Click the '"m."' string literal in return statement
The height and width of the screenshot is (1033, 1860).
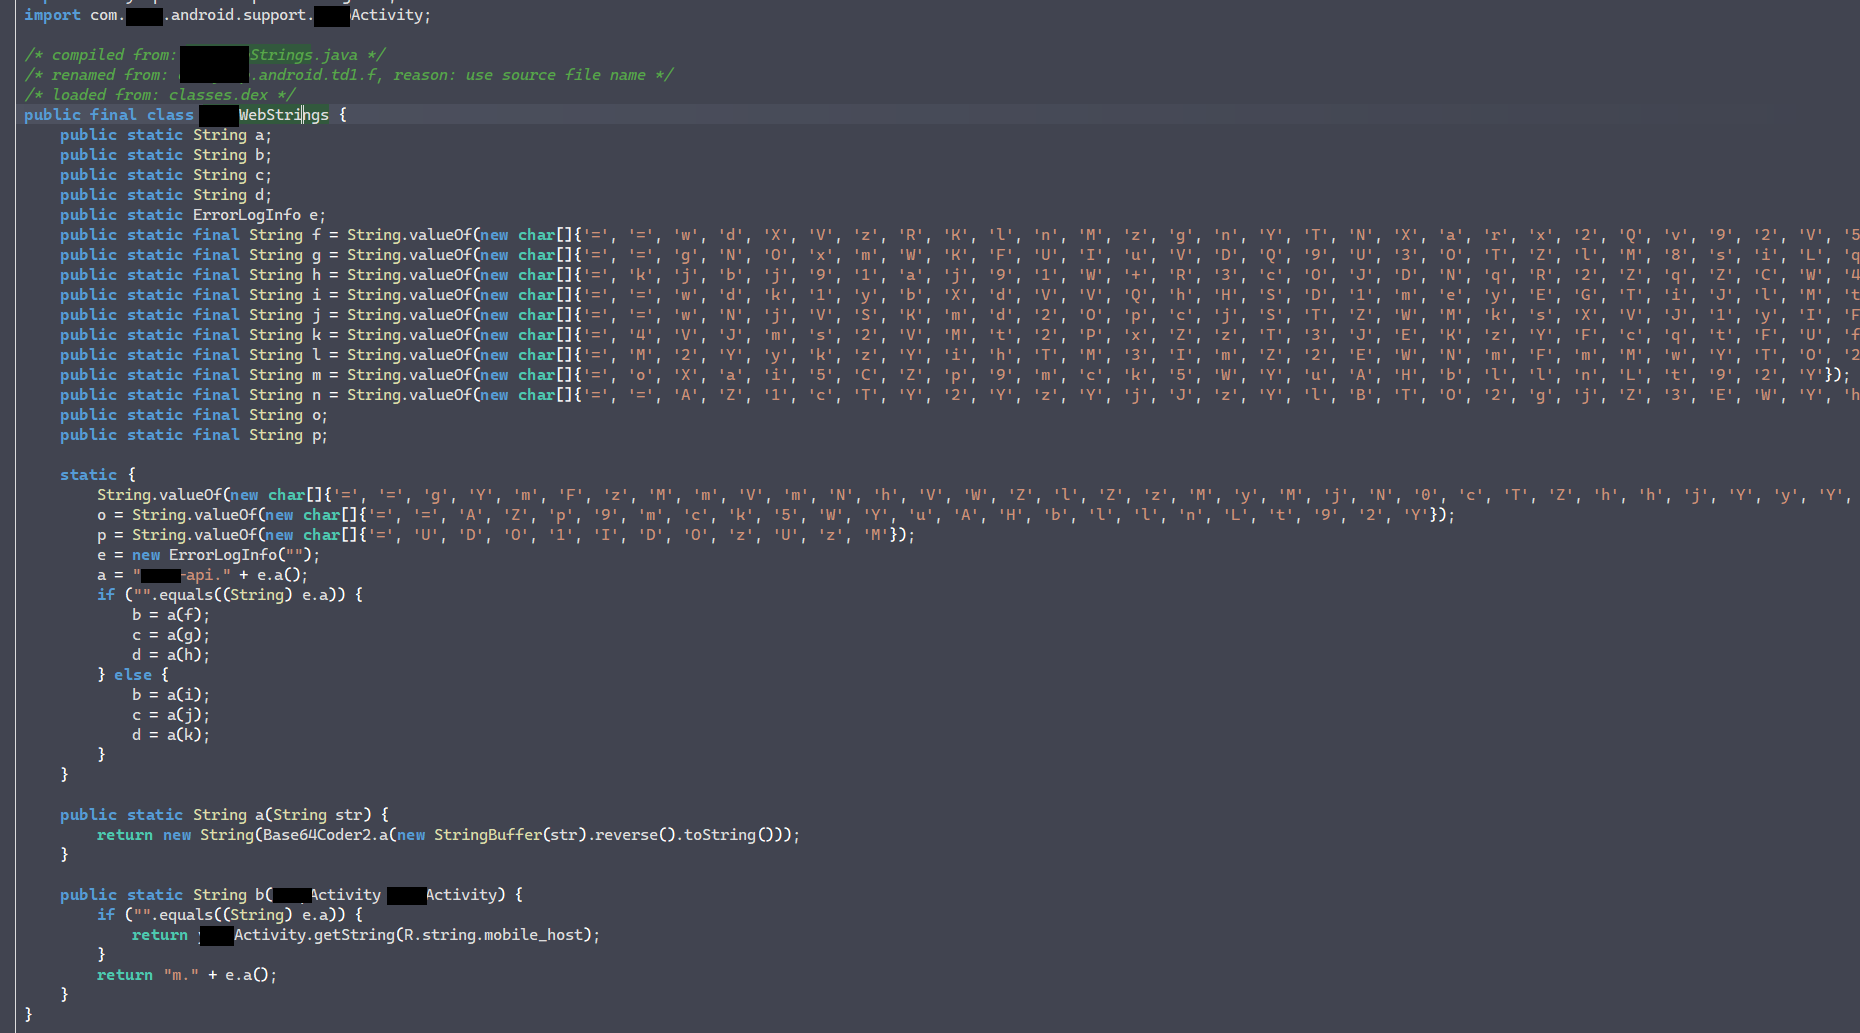181,975
